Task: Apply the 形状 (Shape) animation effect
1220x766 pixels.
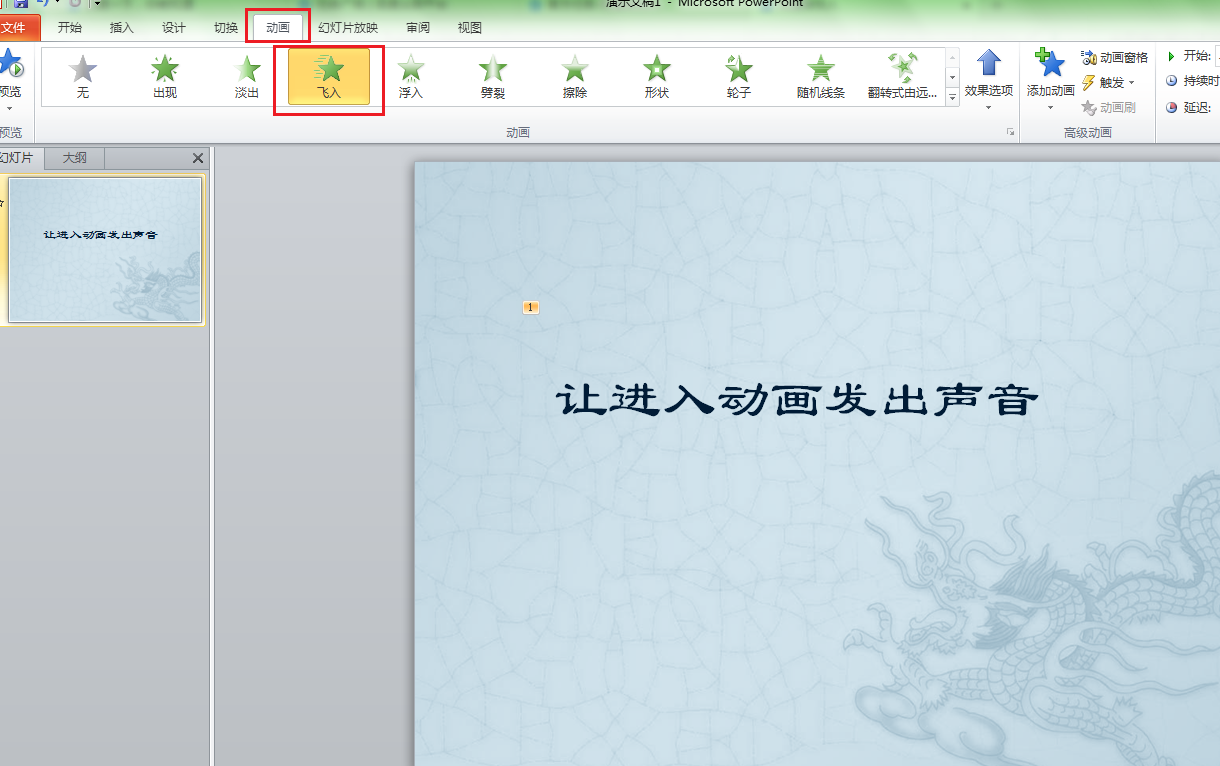Action: point(655,77)
